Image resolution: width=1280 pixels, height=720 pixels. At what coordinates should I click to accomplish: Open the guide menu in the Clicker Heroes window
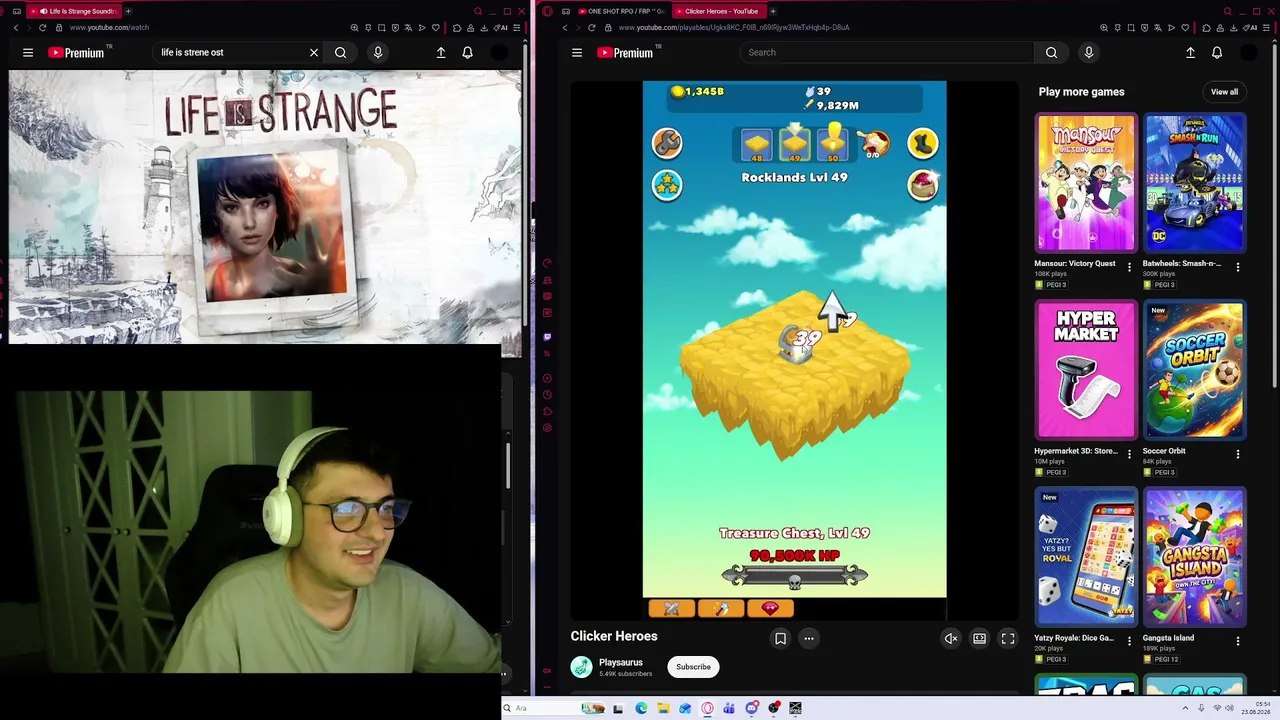[577, 52]
